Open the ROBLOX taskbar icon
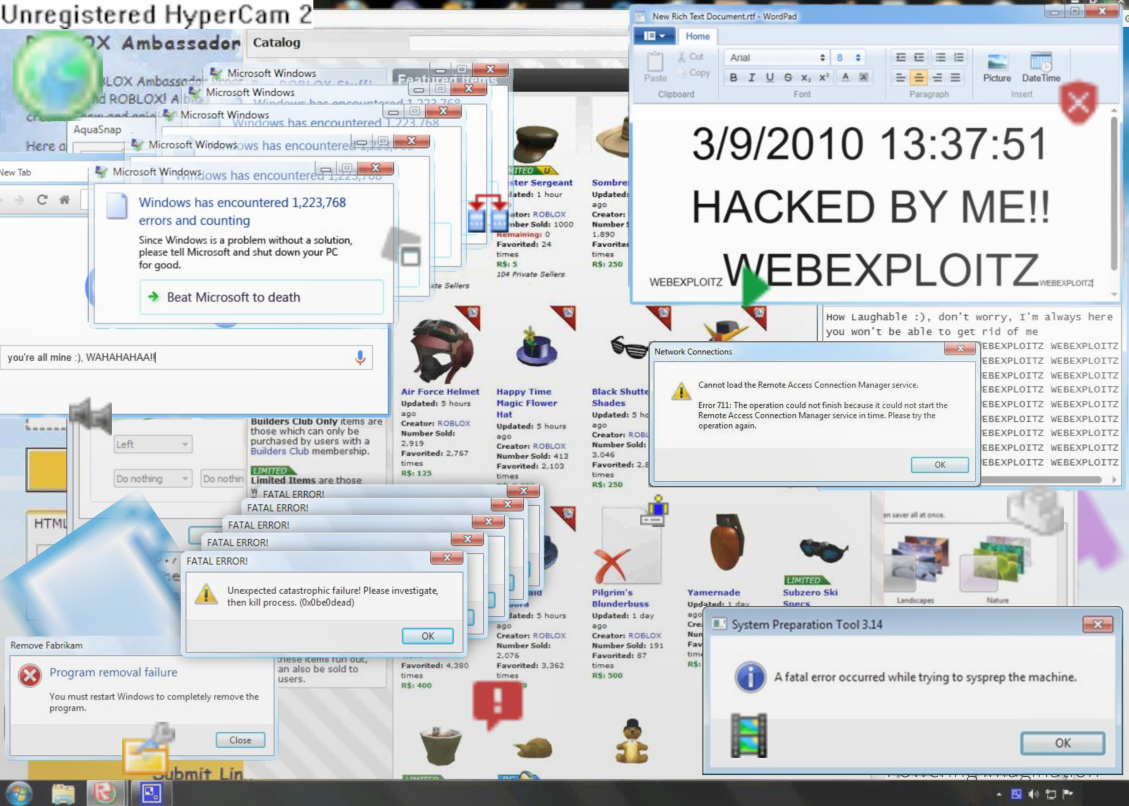1129x806 pixels. pos(105,793)
